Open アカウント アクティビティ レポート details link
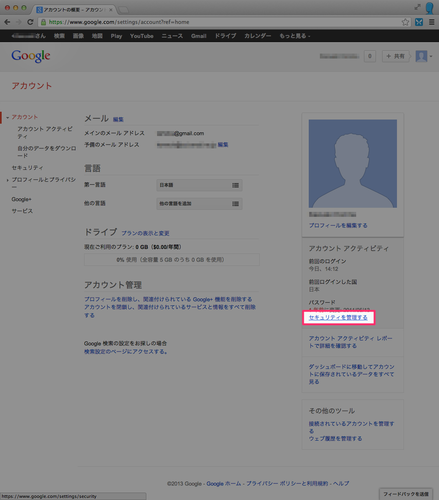 coord(350,342)
